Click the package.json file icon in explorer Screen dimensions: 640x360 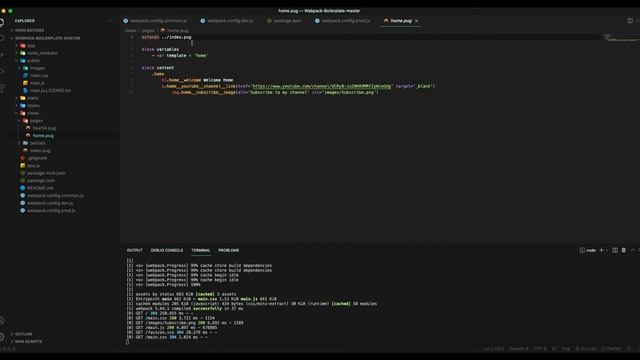(x=23, y=180)
